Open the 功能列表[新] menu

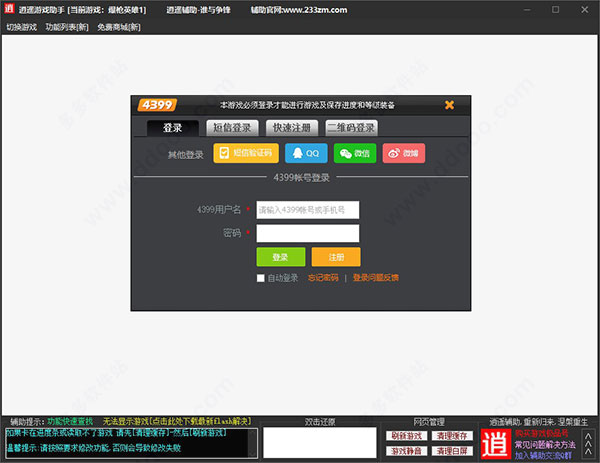[67, 27]
